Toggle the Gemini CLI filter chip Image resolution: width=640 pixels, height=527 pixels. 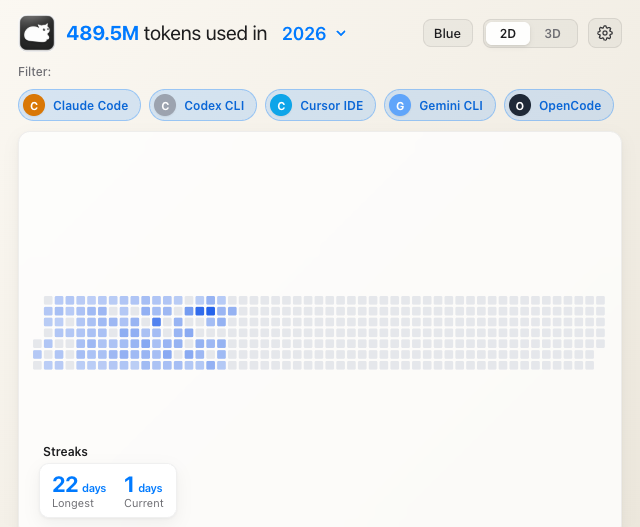pyautogui.click(x=440, y=105)
